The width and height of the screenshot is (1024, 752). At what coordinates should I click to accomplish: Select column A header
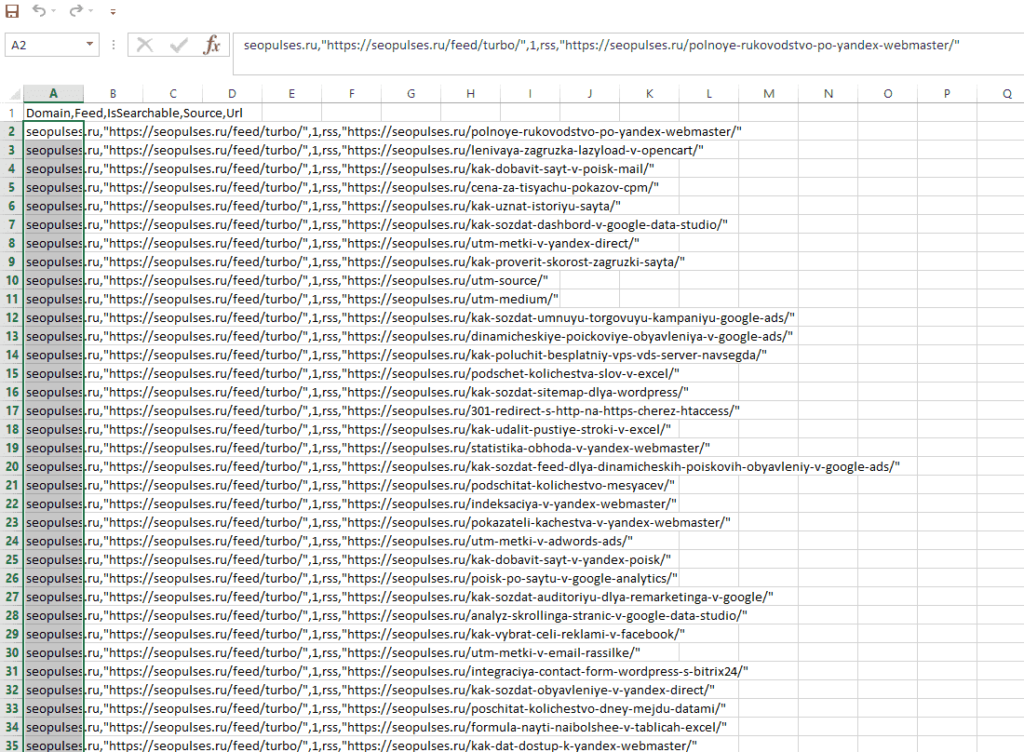pos(54,94)
